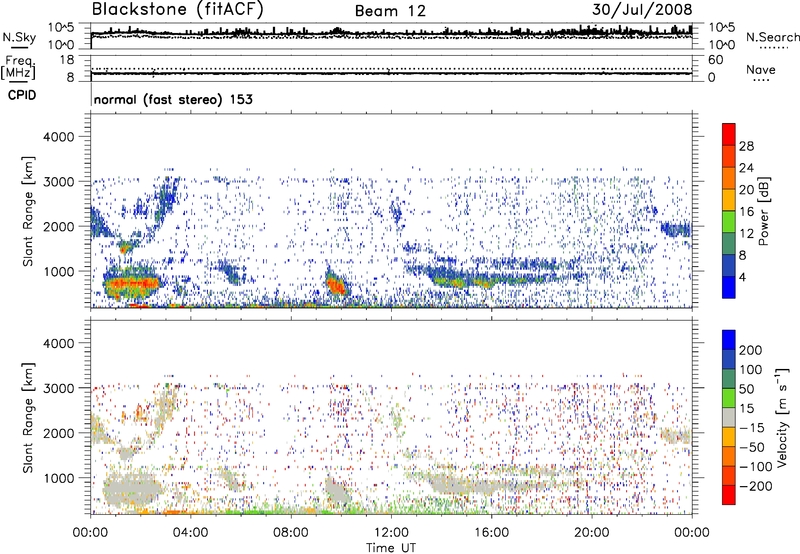Click the '20:00' time axis tick label
The image size is (800, 554).
(592, 533)
